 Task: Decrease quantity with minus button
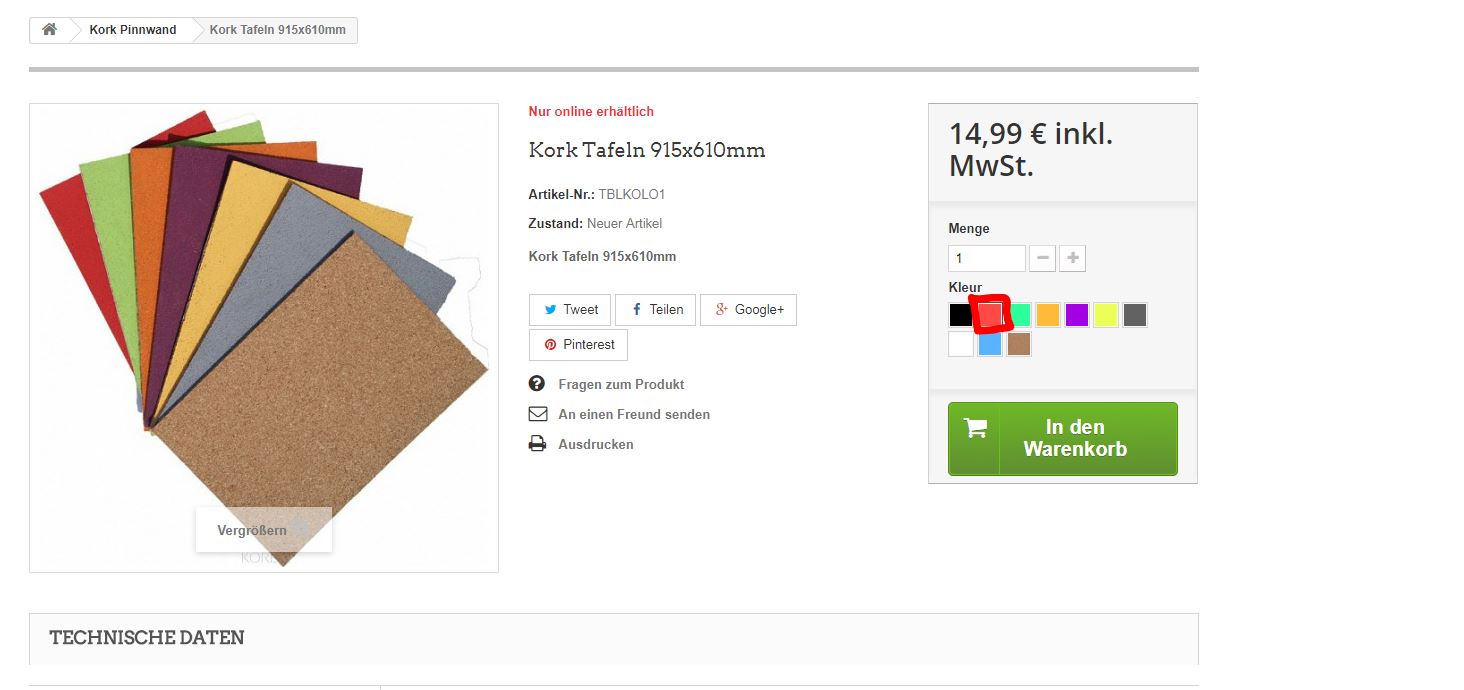coord(1042,258)
